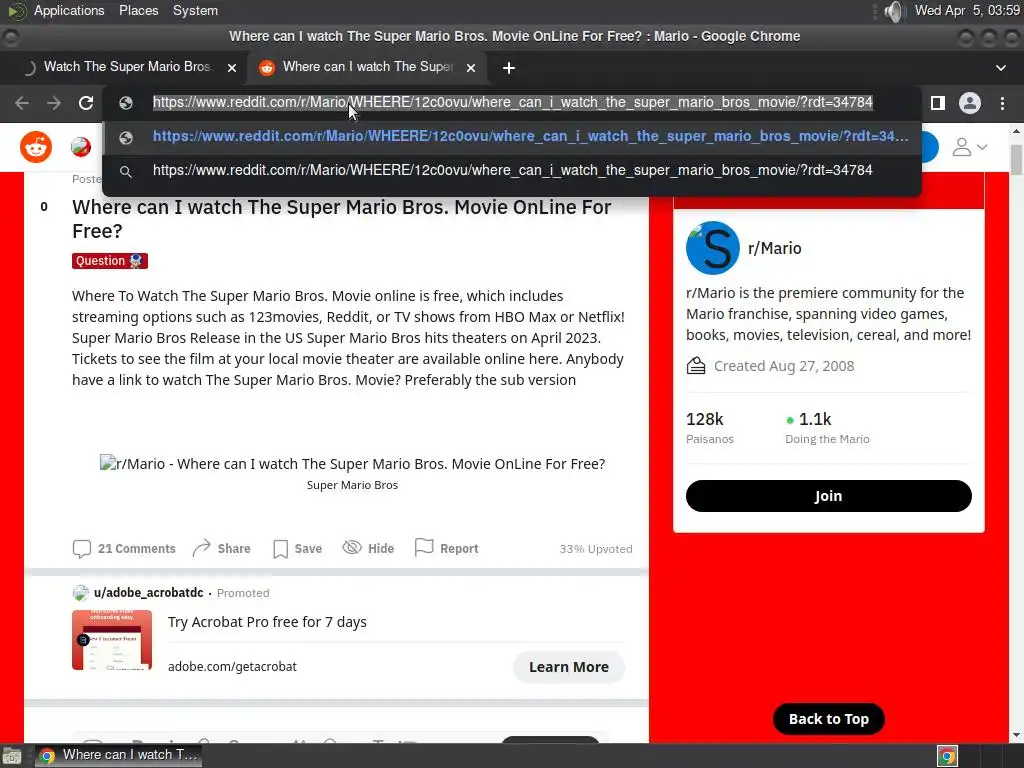Viewport: 1024px width, 768px height.
Task: Click the post vote score '0'
Action: 44,207
